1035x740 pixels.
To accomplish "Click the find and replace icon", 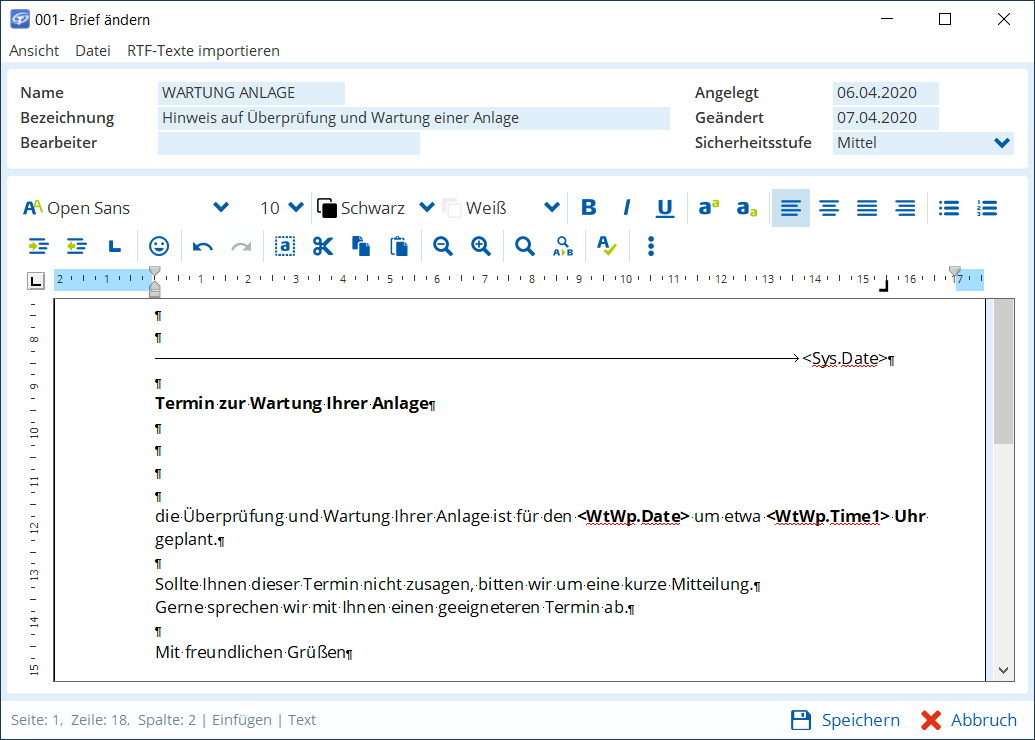I will tap(563, 246).
